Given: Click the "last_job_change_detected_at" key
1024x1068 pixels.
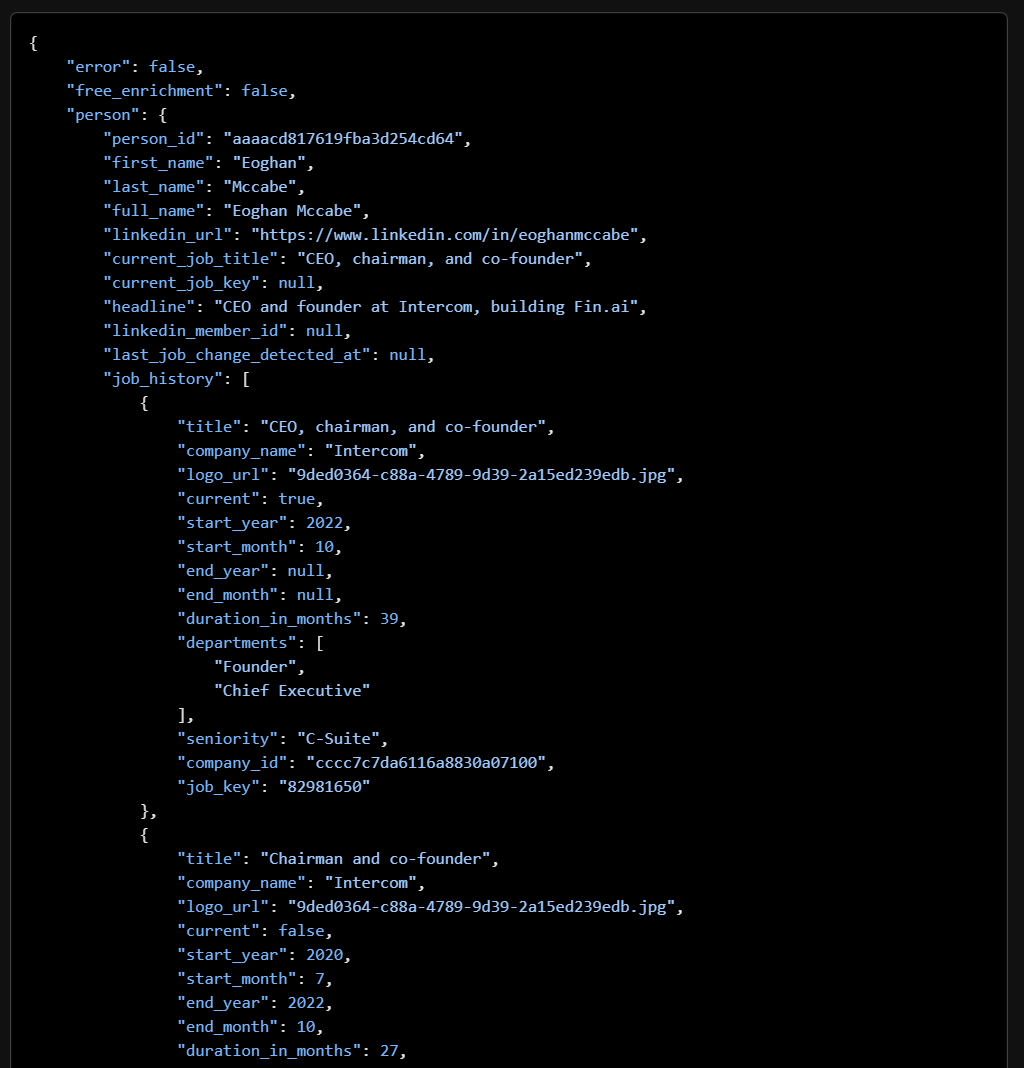Looking at the screenshot, I should [x=236, y=355].
